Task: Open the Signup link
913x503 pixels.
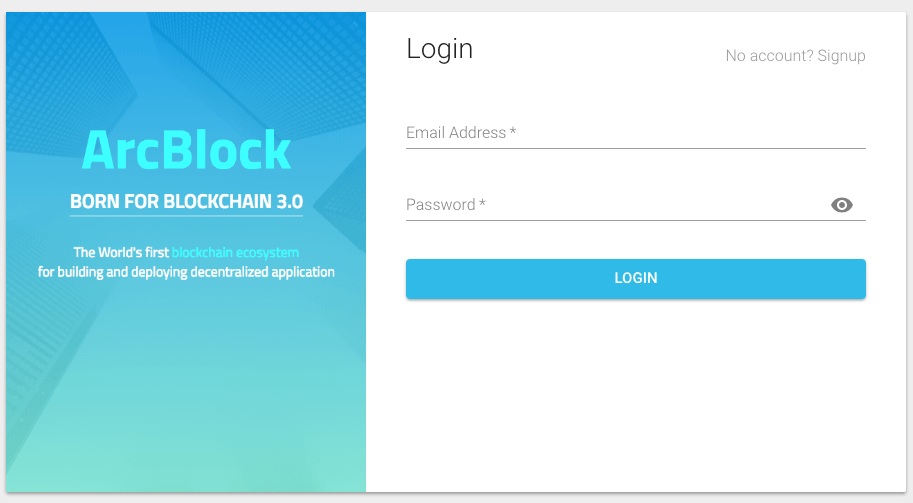Action: tap(841, 56)
